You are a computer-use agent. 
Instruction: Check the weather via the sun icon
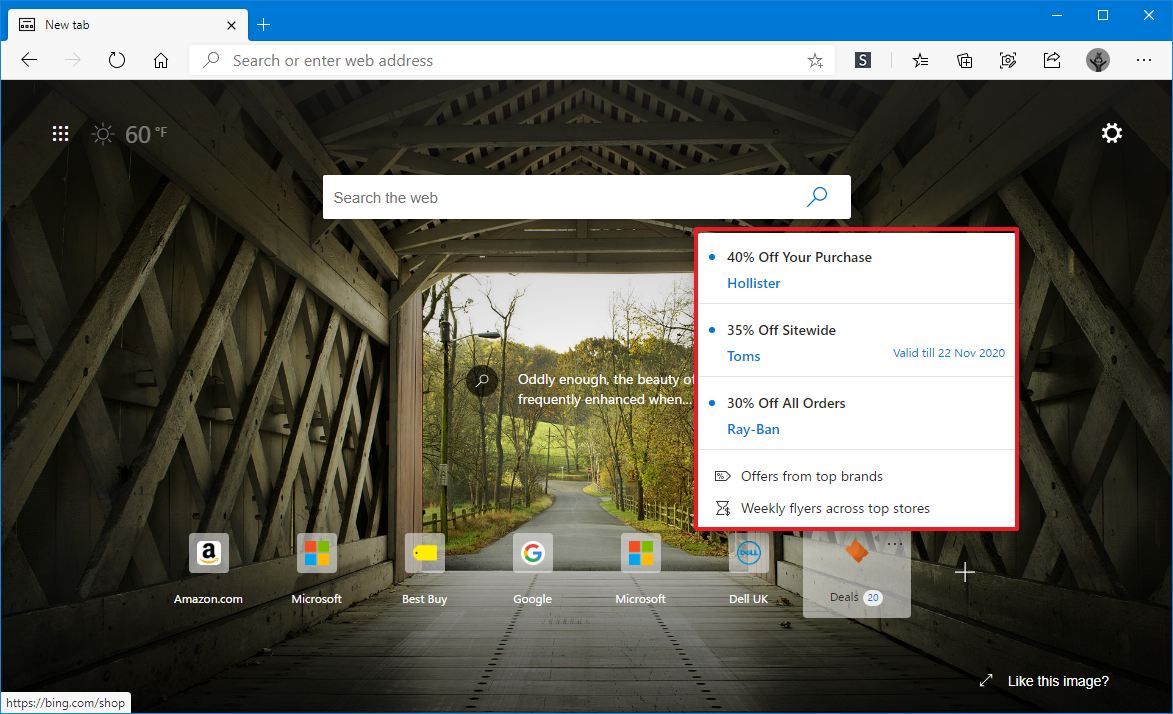pyautogui.click(x=102, y=133)
